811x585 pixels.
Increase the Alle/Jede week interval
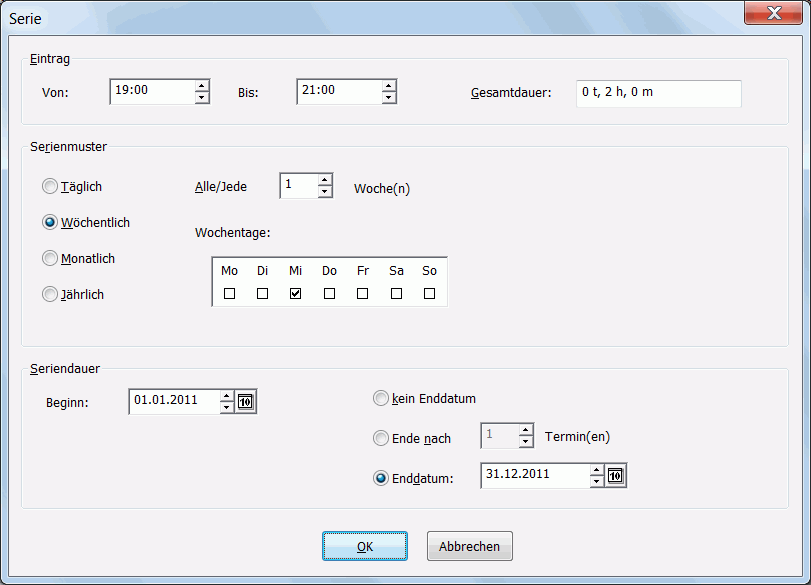324,180
